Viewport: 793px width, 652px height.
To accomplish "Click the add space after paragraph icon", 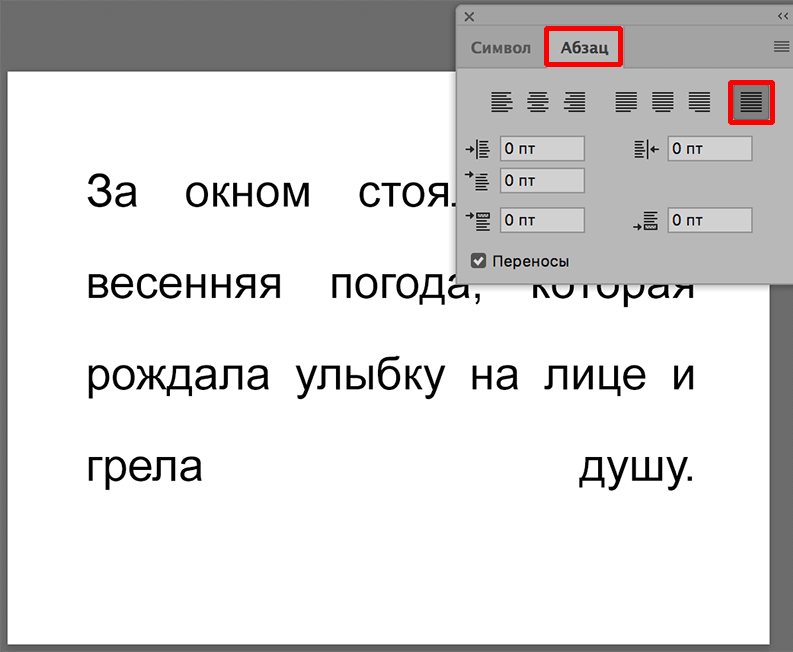I will (x=646, y=221).
